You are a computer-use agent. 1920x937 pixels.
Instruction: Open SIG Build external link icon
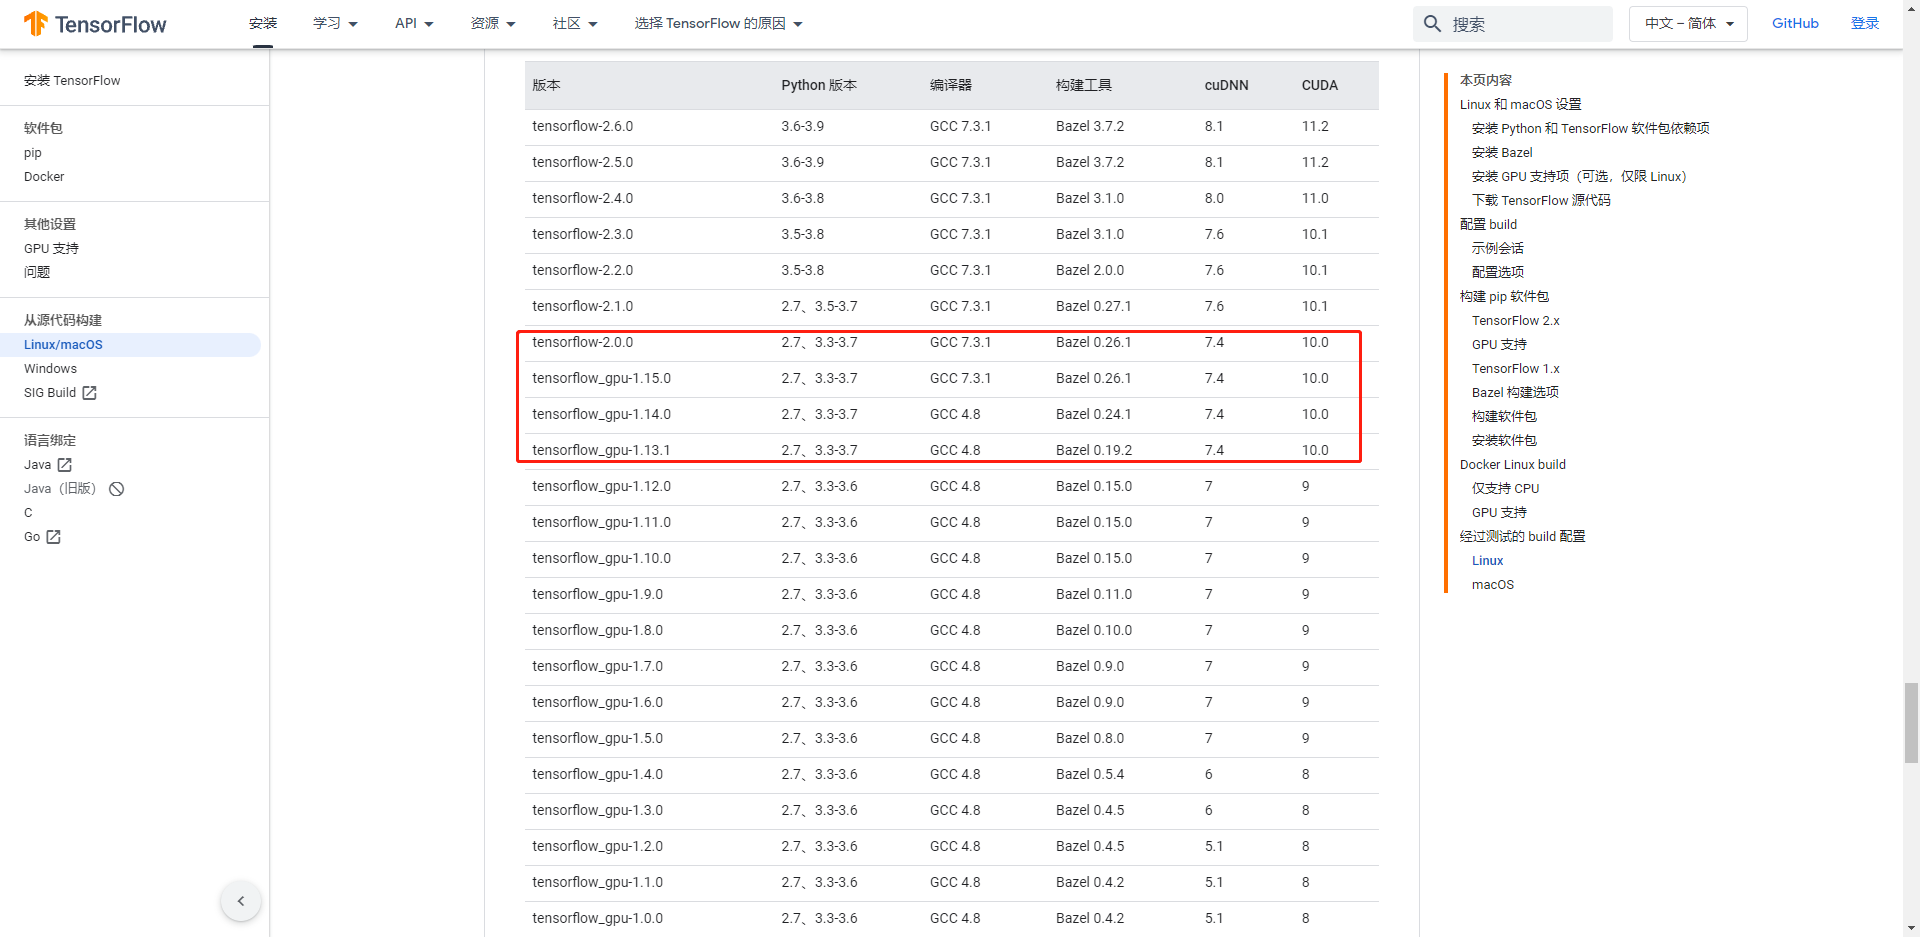coord(89,393)
